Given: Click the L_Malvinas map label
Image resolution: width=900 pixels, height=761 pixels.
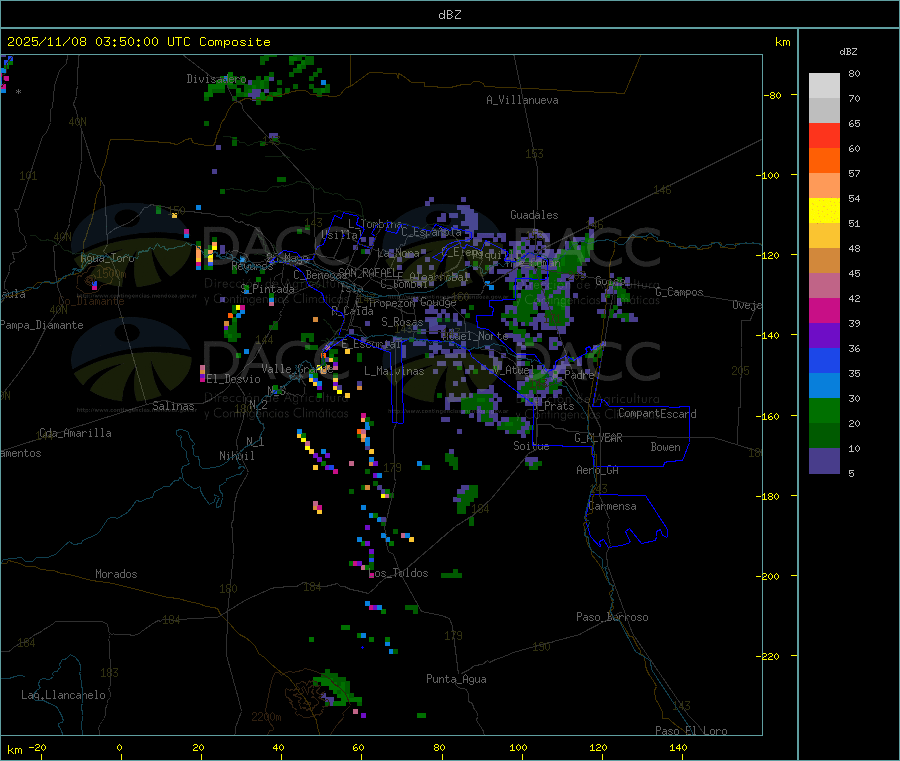Looking at the screenshot, I should 394,371.
